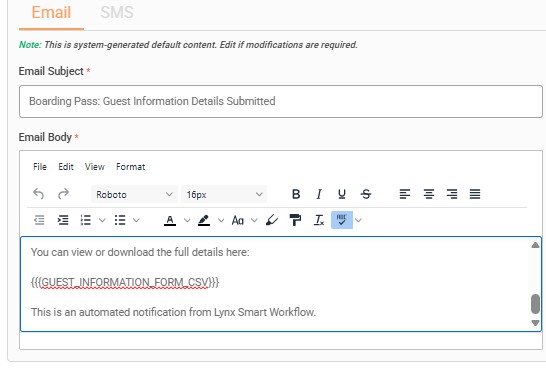Viewport: 546px width, 370px height.
Task: Apply the background highlight color
Action: 204,220
